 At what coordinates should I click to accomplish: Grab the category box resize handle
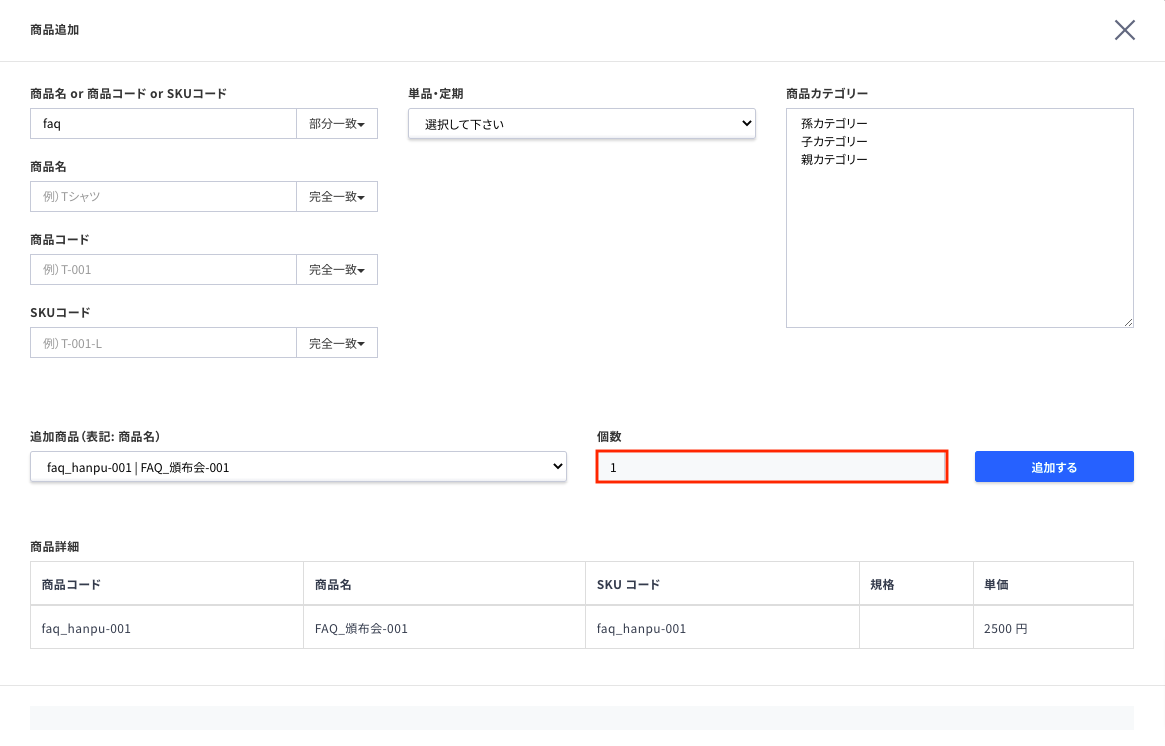point(1128,322)
